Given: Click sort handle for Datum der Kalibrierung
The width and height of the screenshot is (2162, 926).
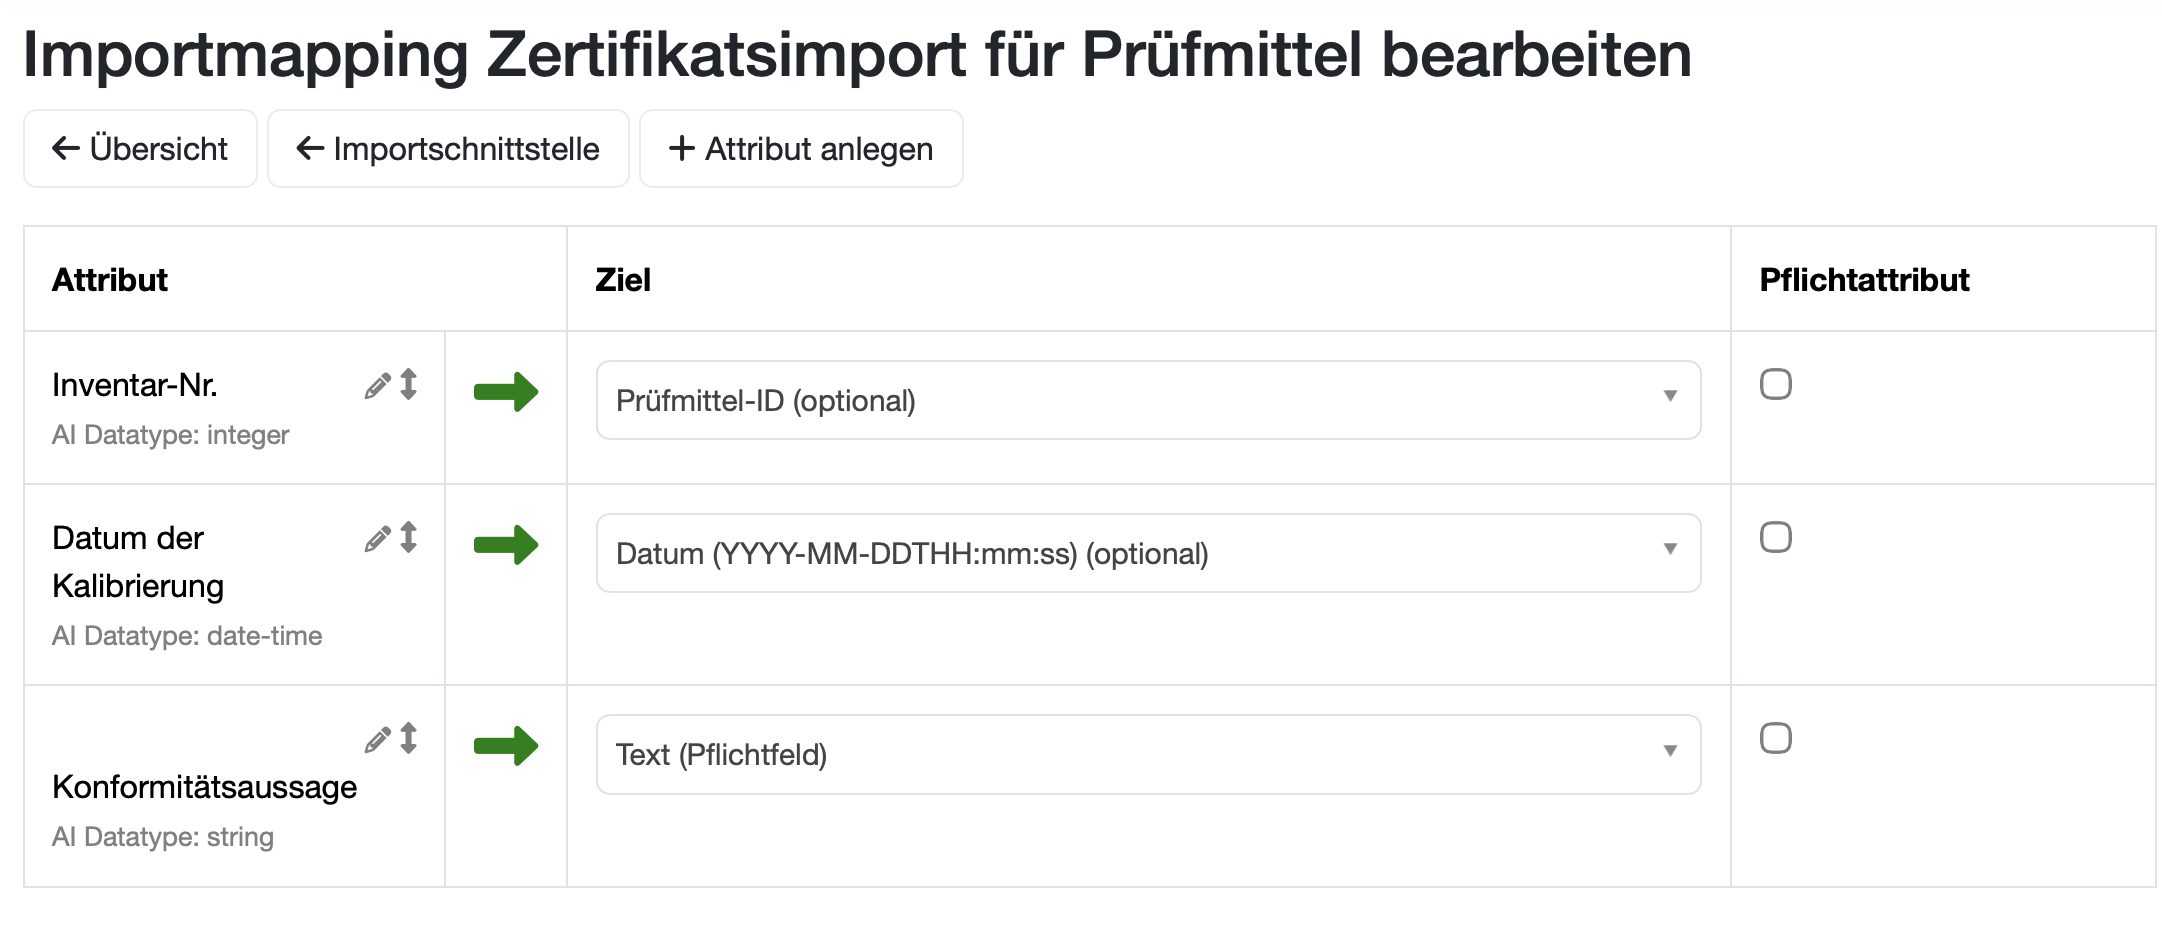Looking at the screenshot, I should pyautogui.click(x=408, y=537).
